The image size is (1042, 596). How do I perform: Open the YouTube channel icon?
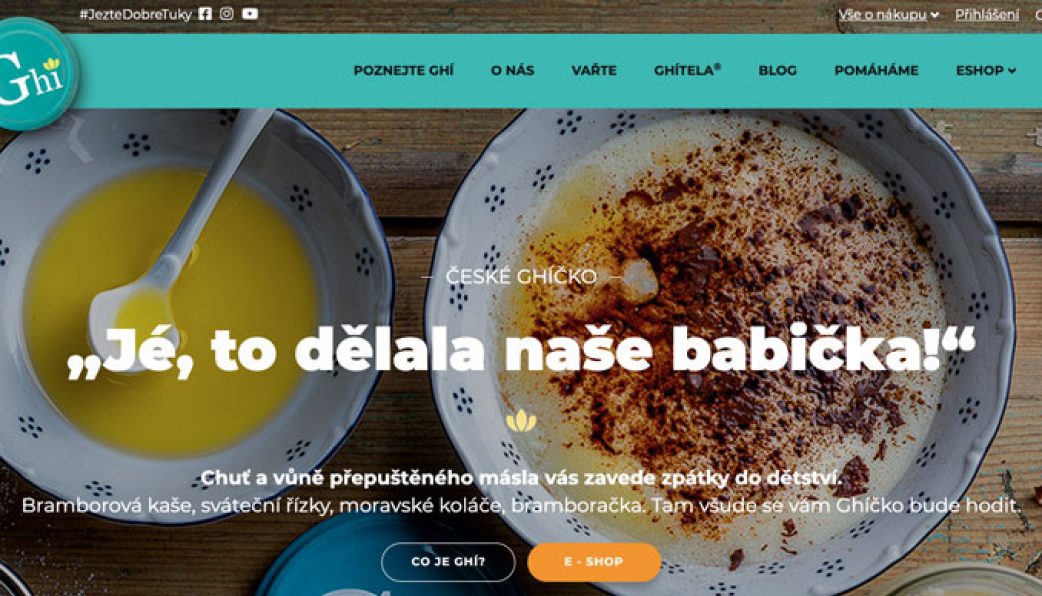coord(250,14)
